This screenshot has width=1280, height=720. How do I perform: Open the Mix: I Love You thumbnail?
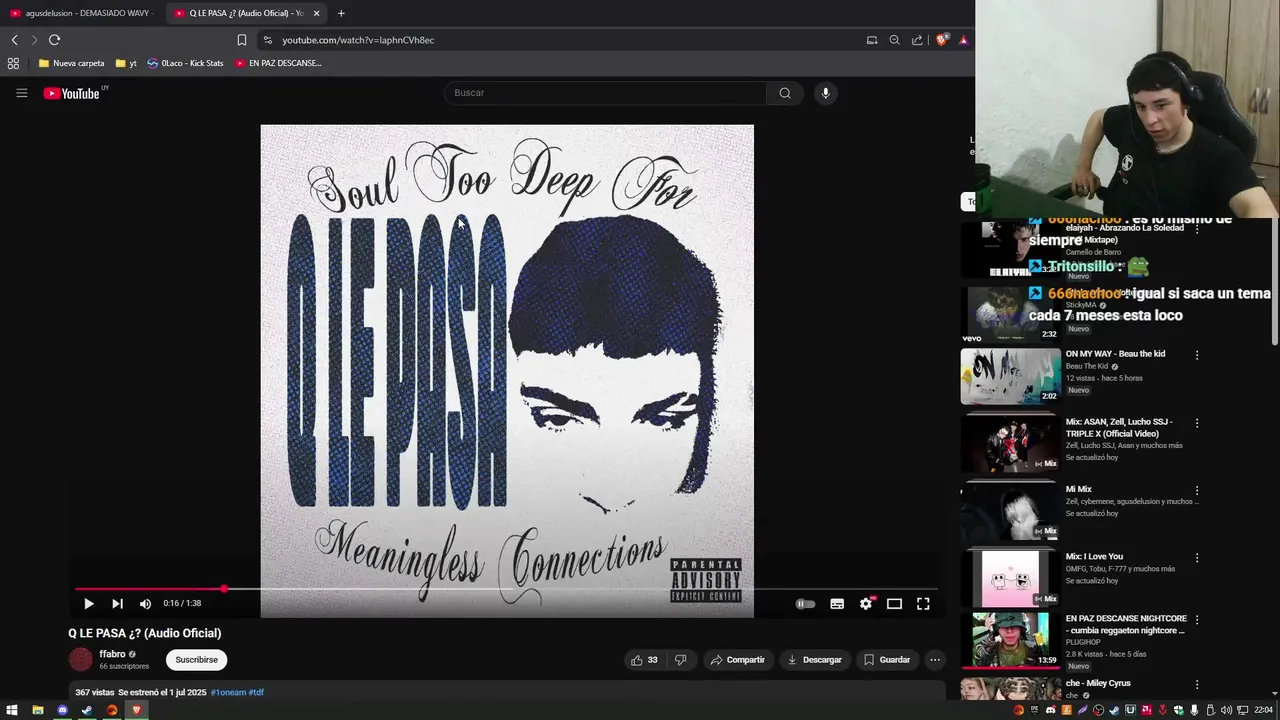click(1010, 578)
